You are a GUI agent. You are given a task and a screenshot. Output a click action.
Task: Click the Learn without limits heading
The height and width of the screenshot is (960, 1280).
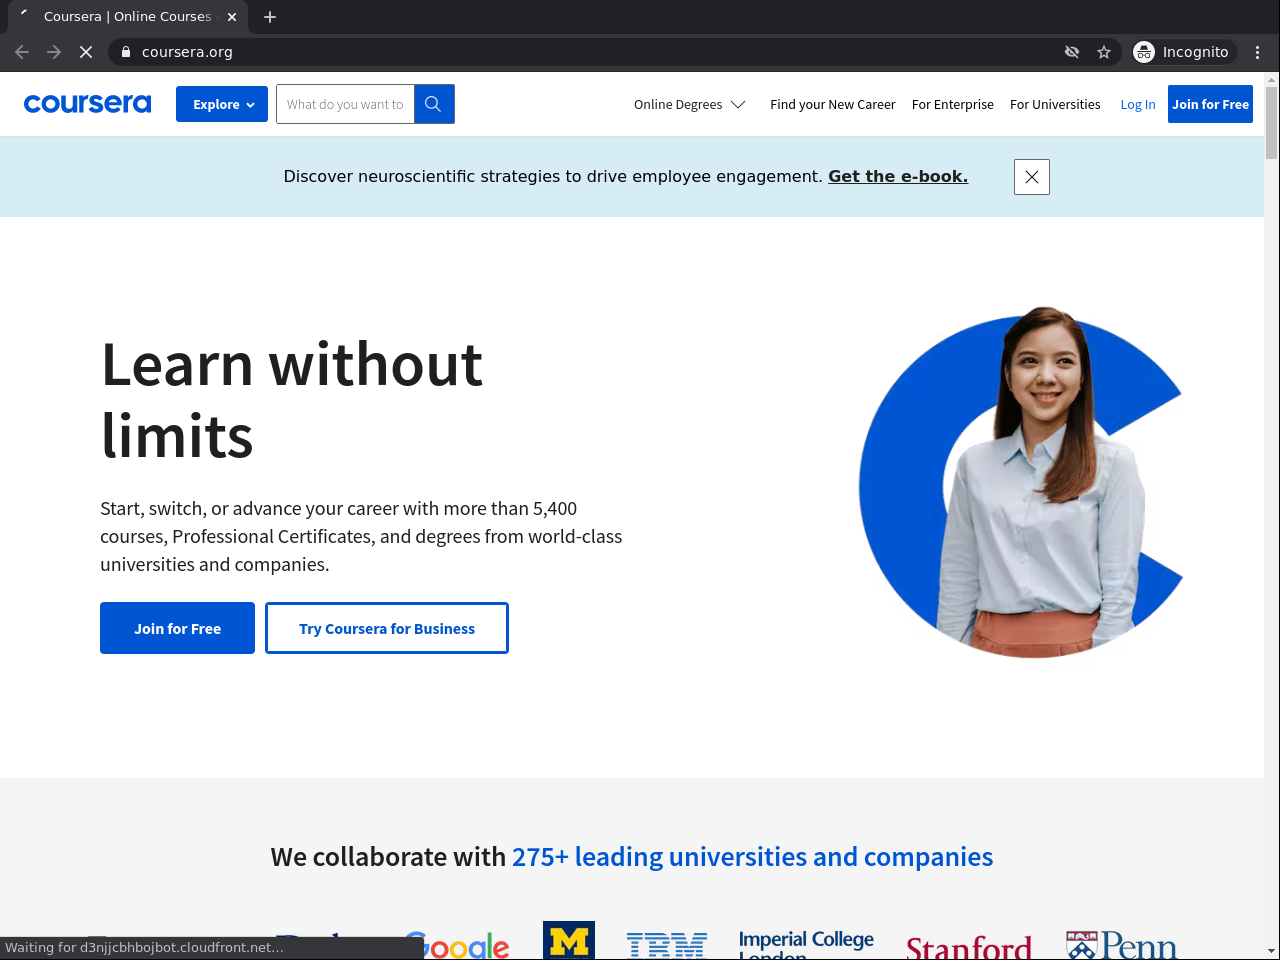pyautogui.click(x=292, y=400)
